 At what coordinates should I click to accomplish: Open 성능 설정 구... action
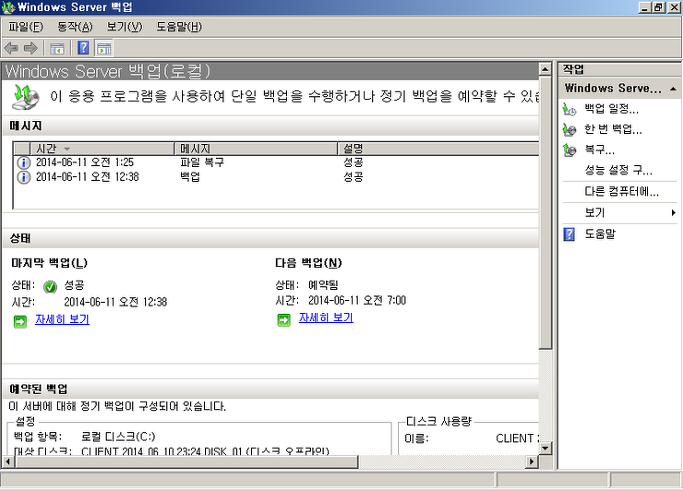[619, 170]
